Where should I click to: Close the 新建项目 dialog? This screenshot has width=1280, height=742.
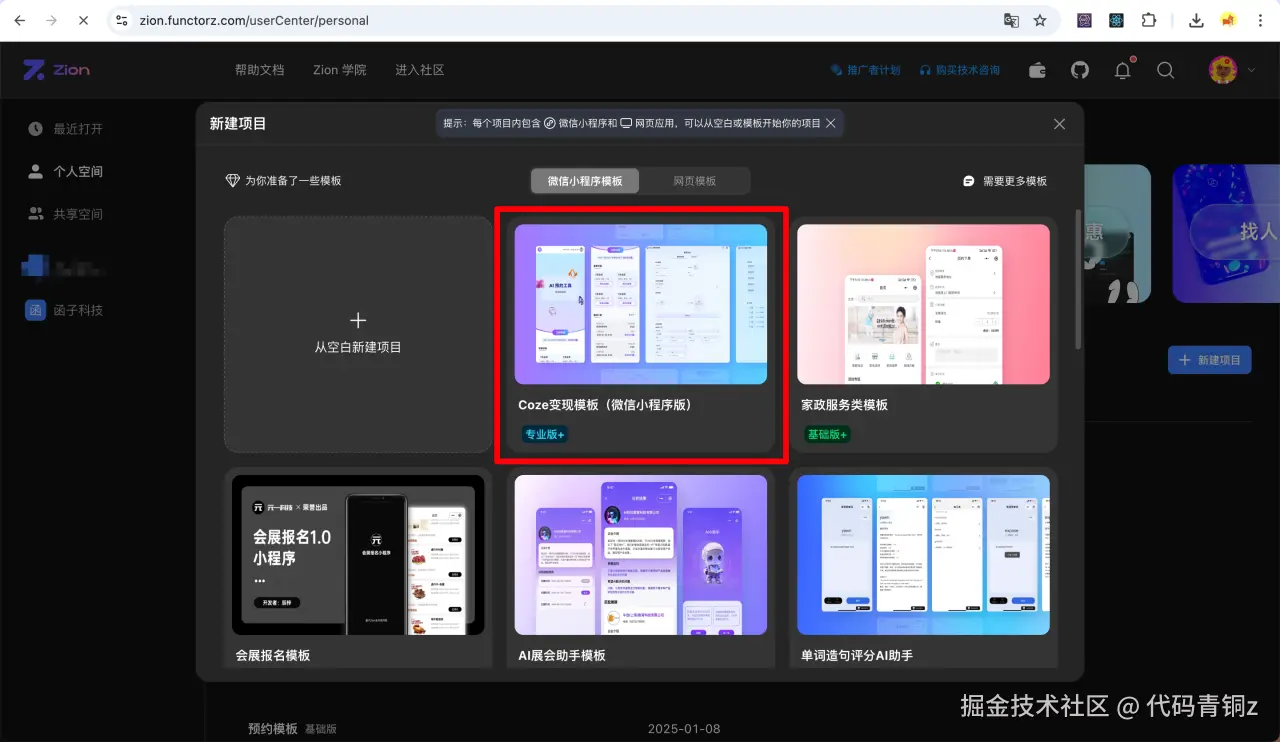coord(1060,124)
